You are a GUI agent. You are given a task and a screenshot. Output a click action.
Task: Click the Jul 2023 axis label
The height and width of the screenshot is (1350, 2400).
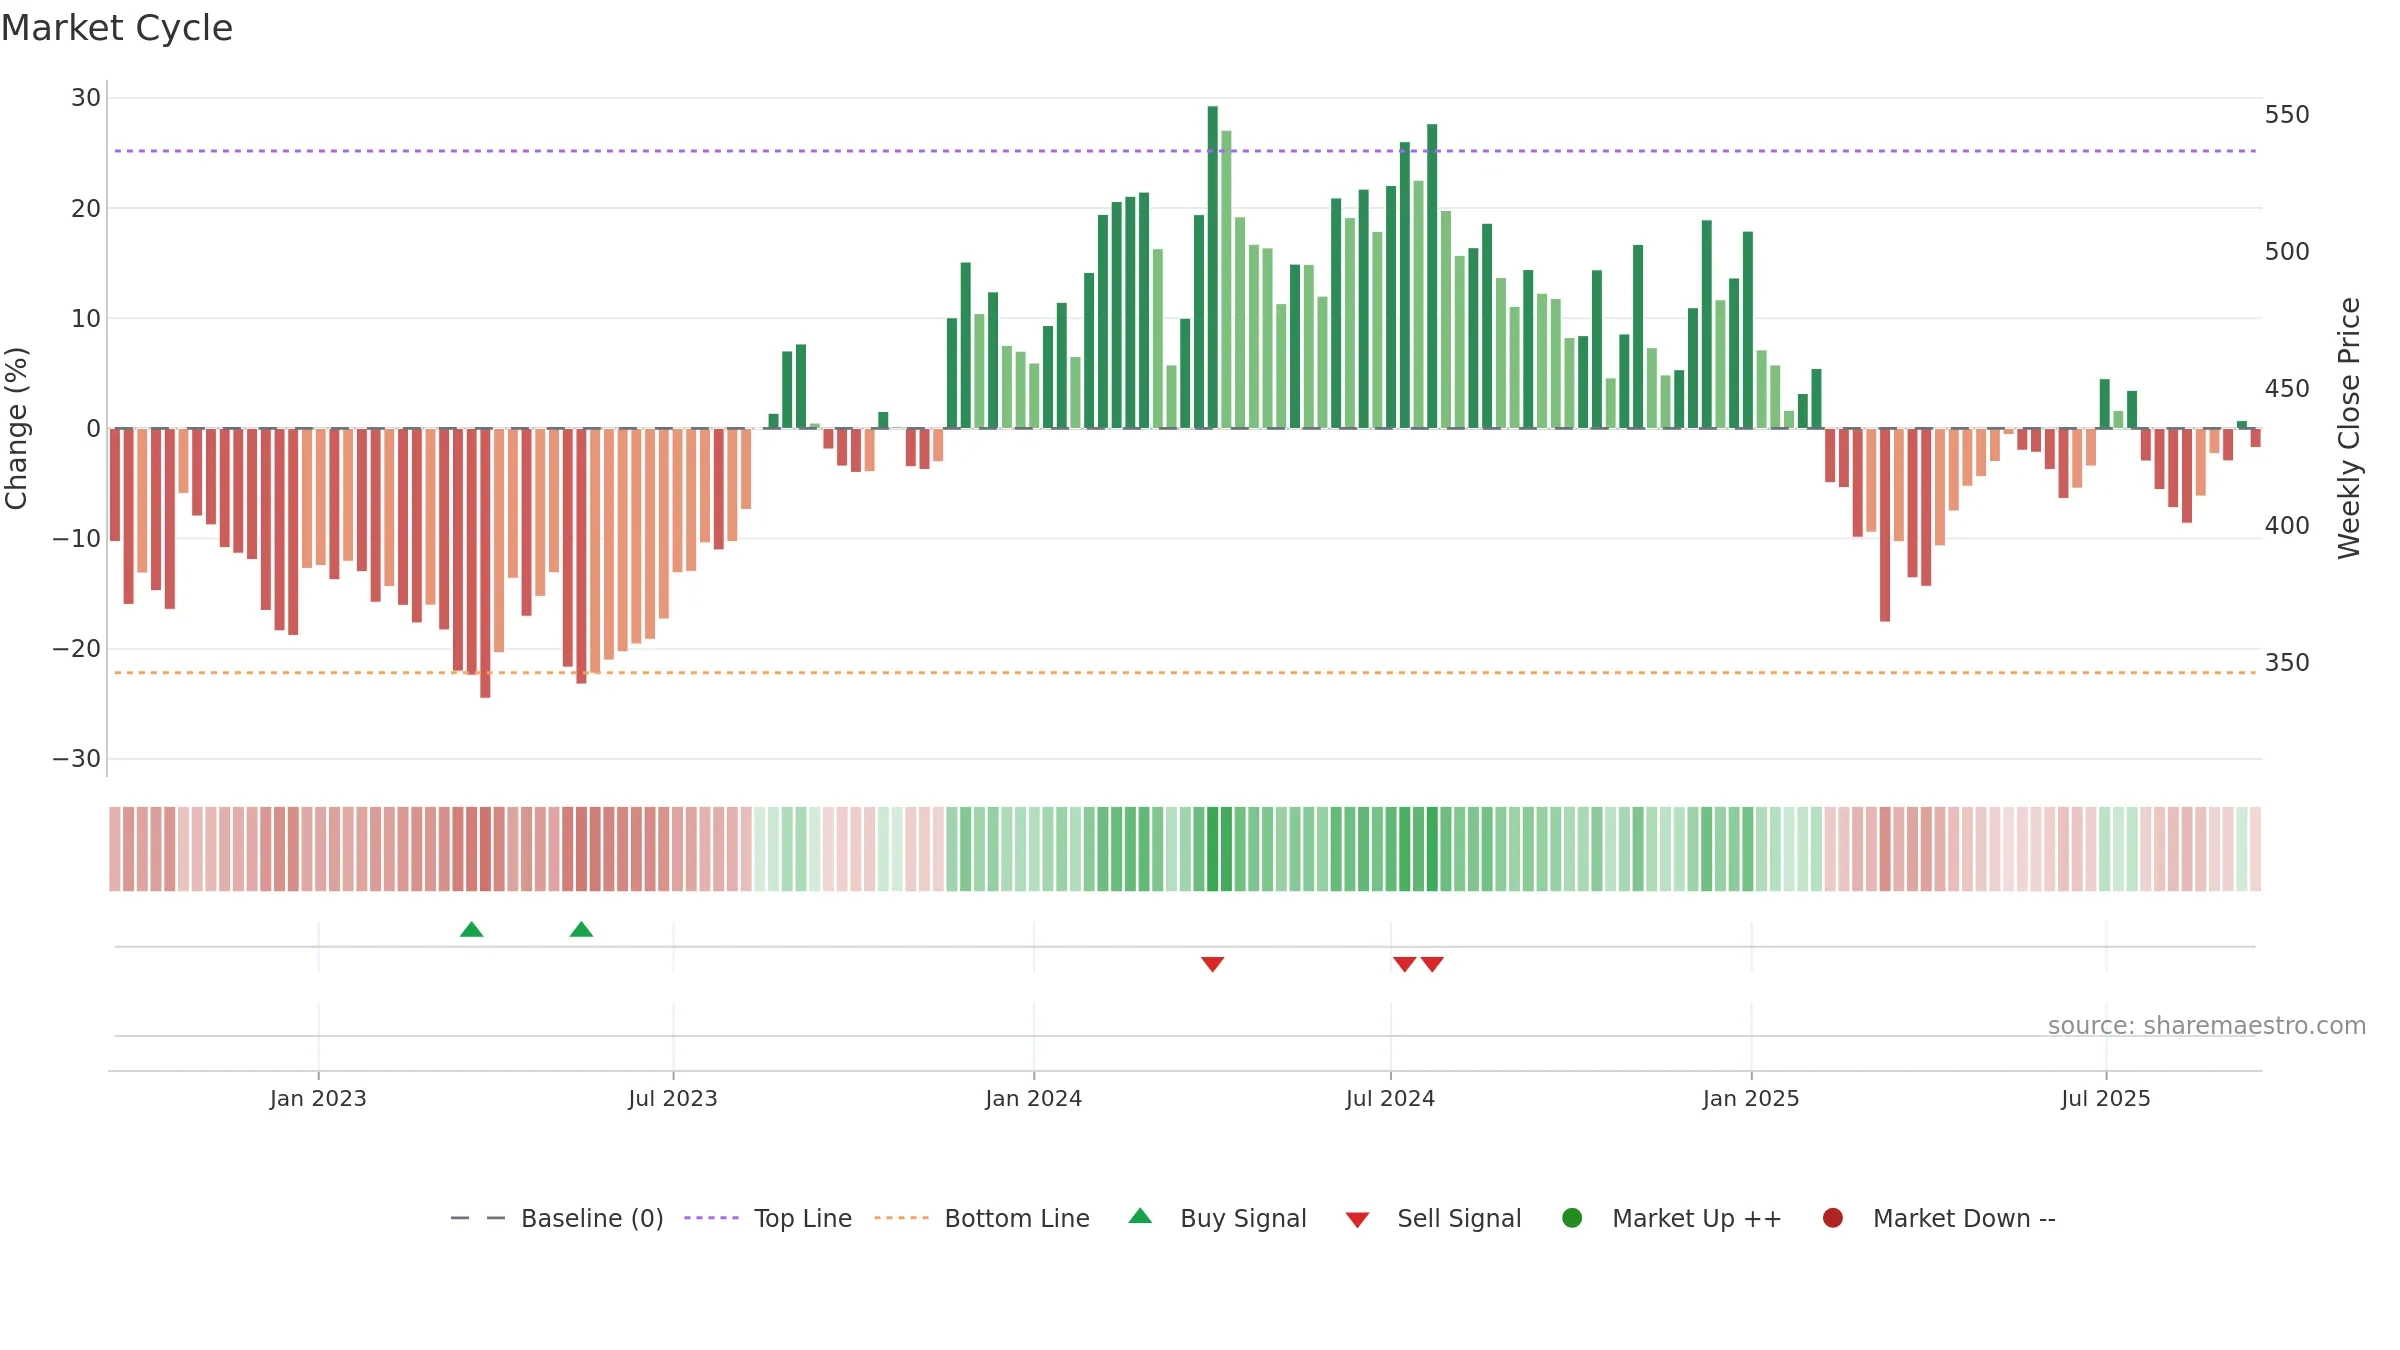coord(673,1098)
